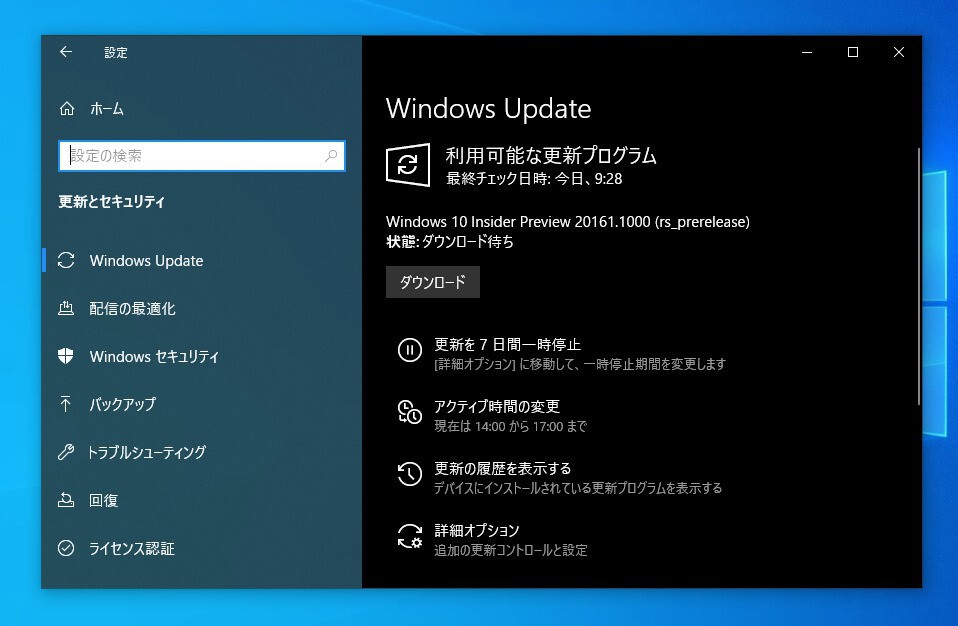Click the troubleshoot wrench icon
Image resolution: width=958 pixels, height=626 pixels.
pos(66,452)
